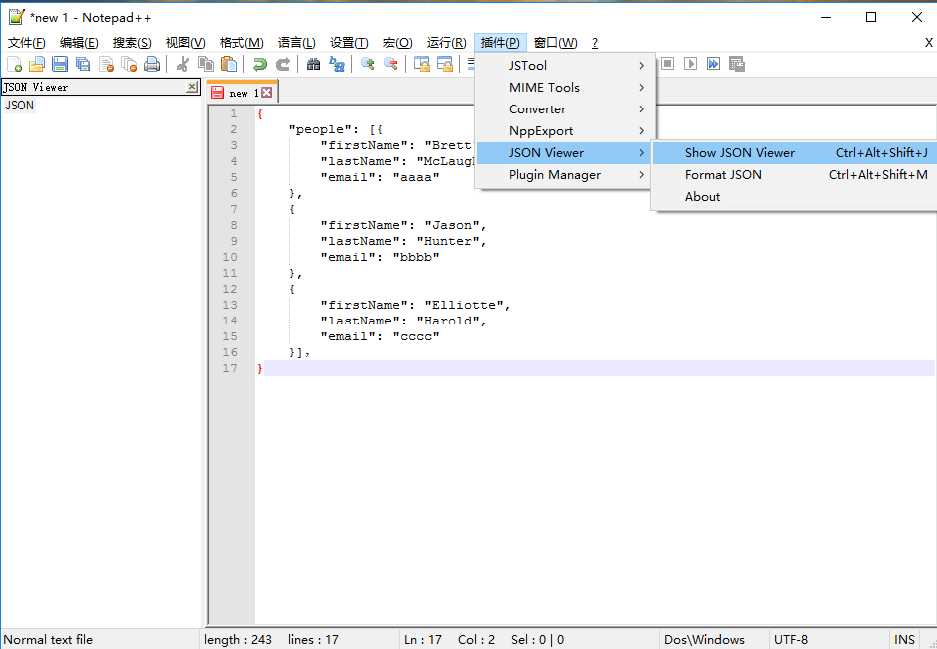Cut selection with the scissors icon
The height and width of the screenshot is (649, 937).
(x=183, y=64)
